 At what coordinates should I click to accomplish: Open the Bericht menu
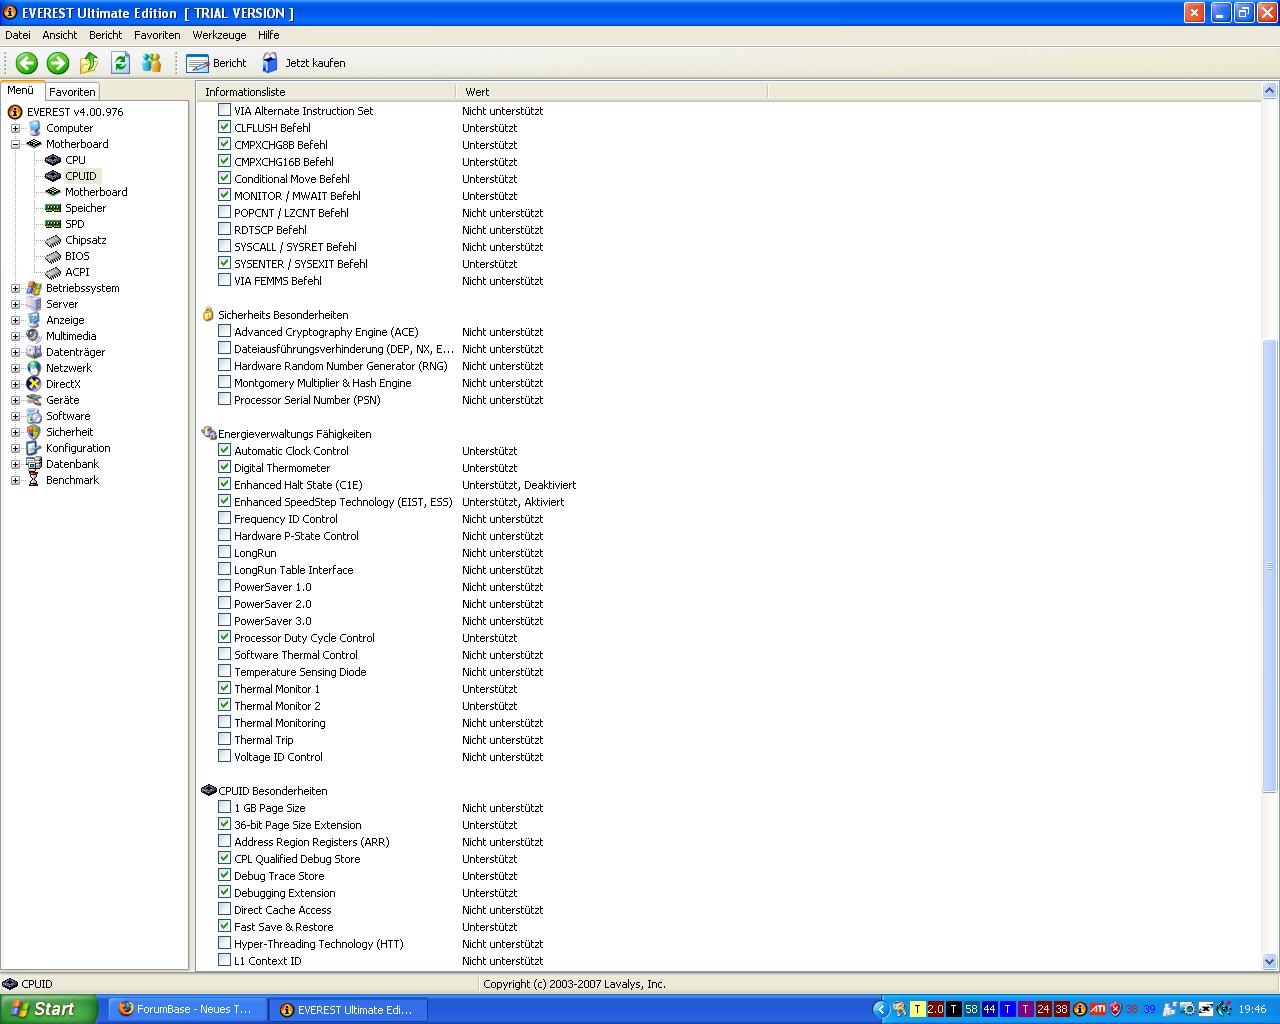tap(106, 35)
